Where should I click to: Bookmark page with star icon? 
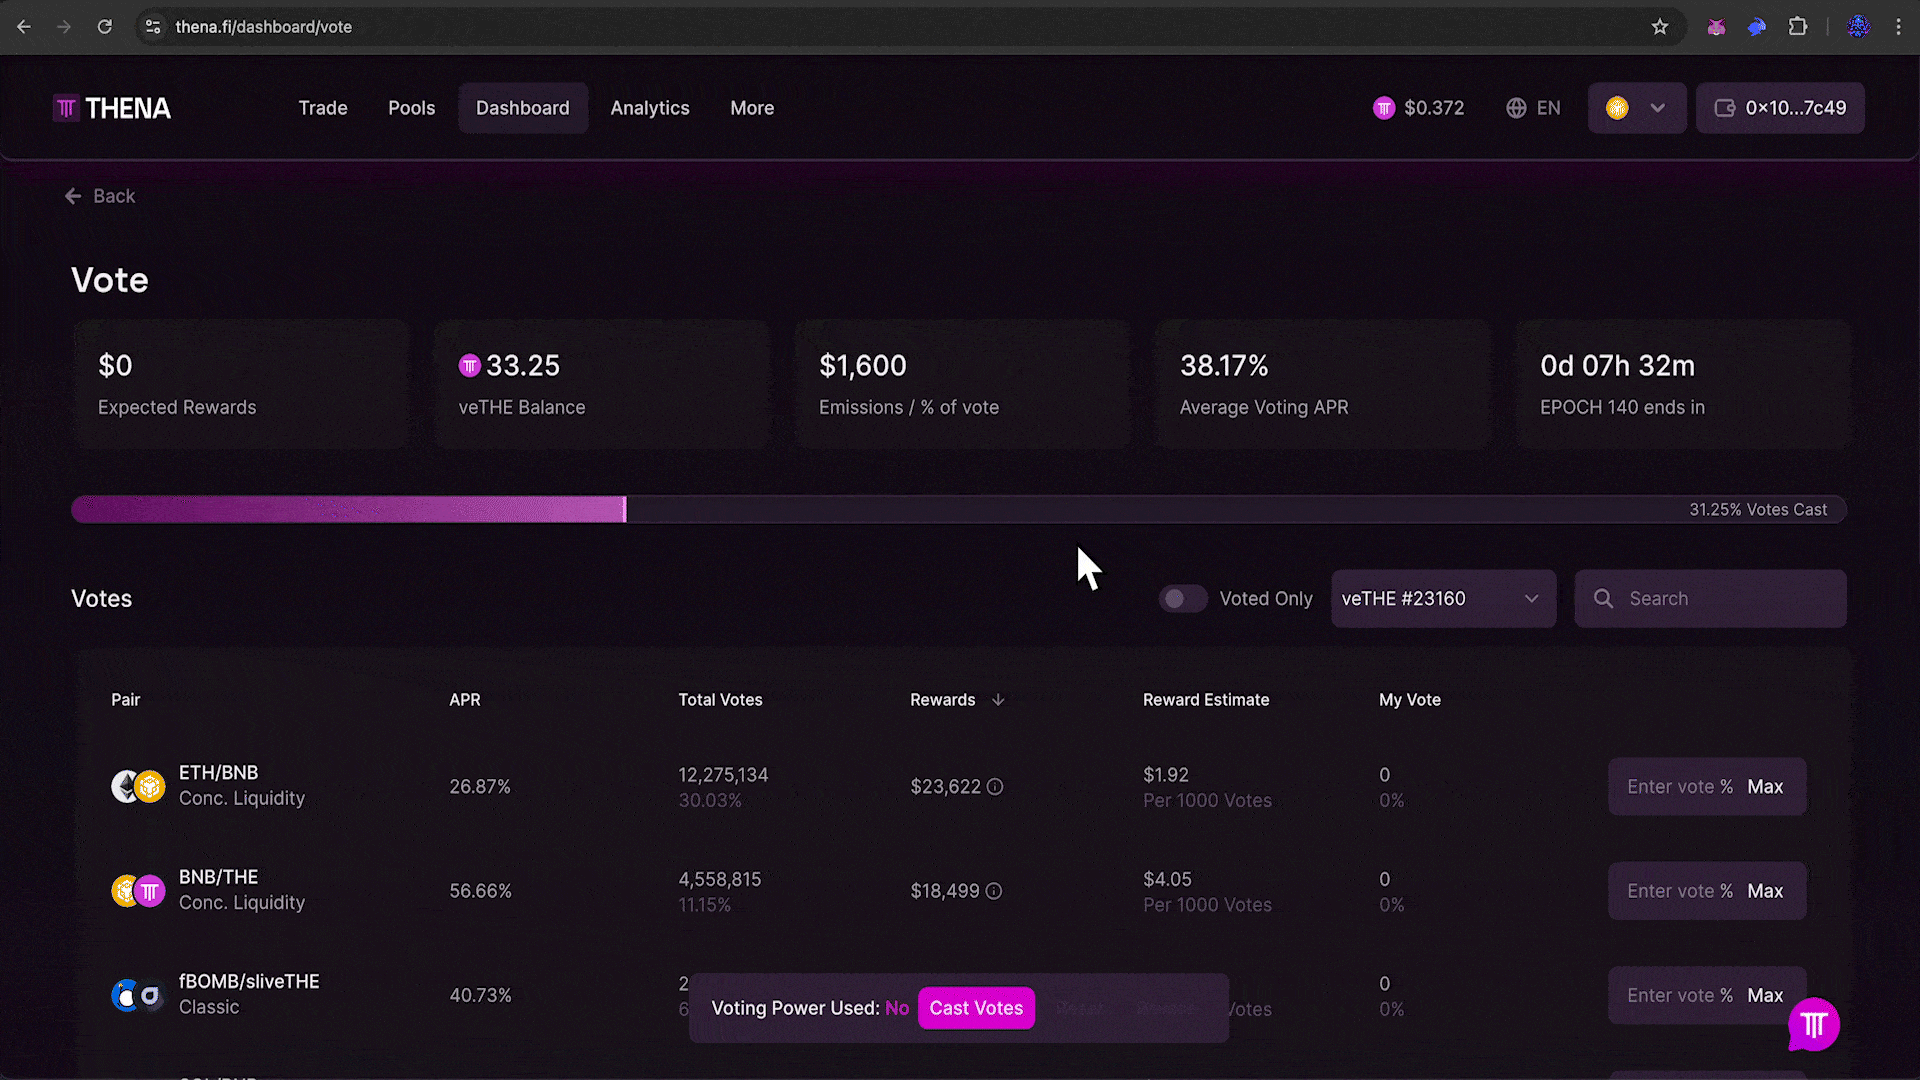[x=1660, y=27]
